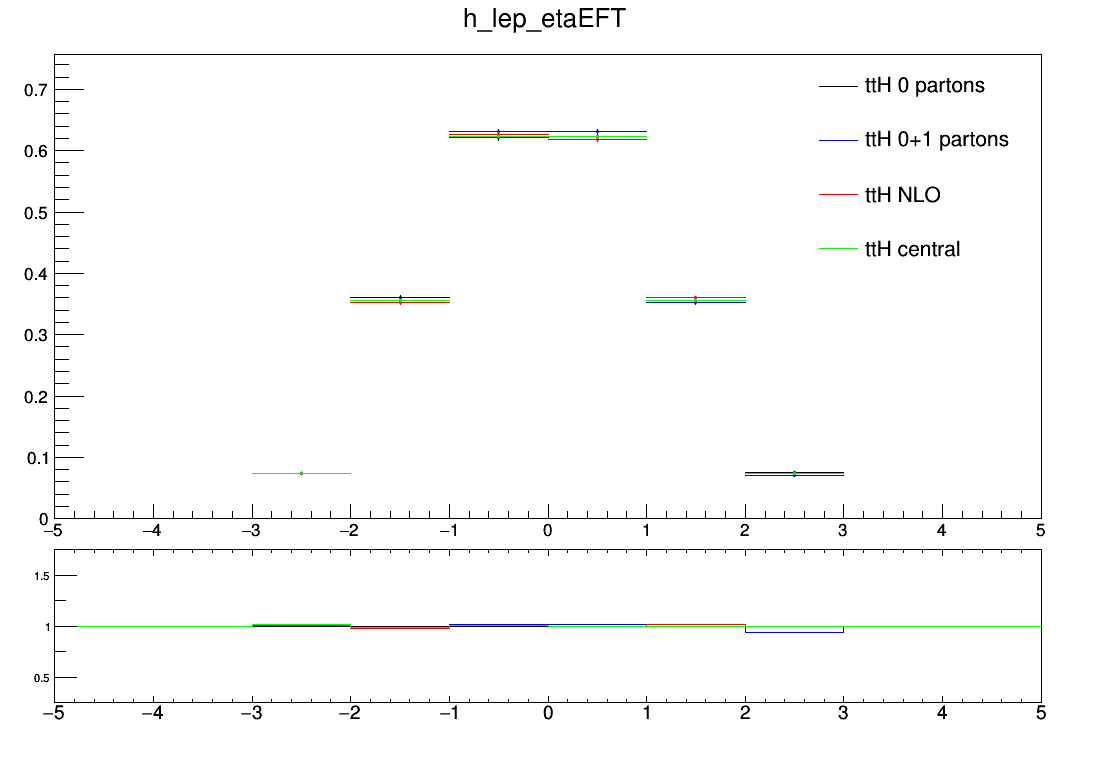Click the −3 label on the ratio panel x-axis
Viewport: 1096px width, 772px height.
coord(250,713)
